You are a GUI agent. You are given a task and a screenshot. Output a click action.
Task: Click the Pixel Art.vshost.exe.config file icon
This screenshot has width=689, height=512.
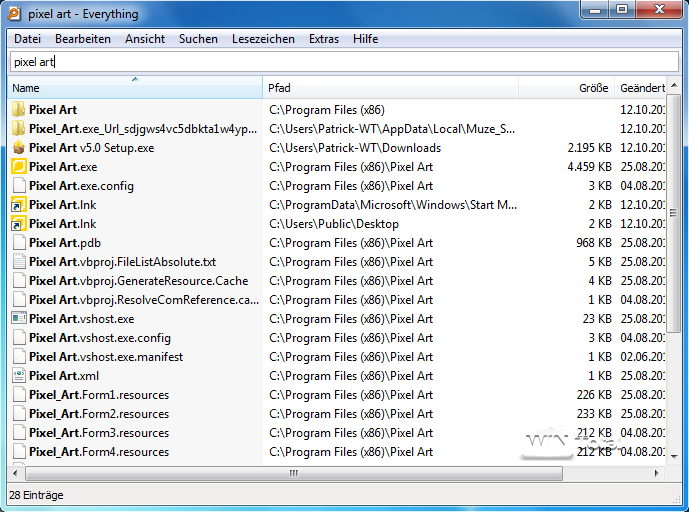tap(19, 338)
